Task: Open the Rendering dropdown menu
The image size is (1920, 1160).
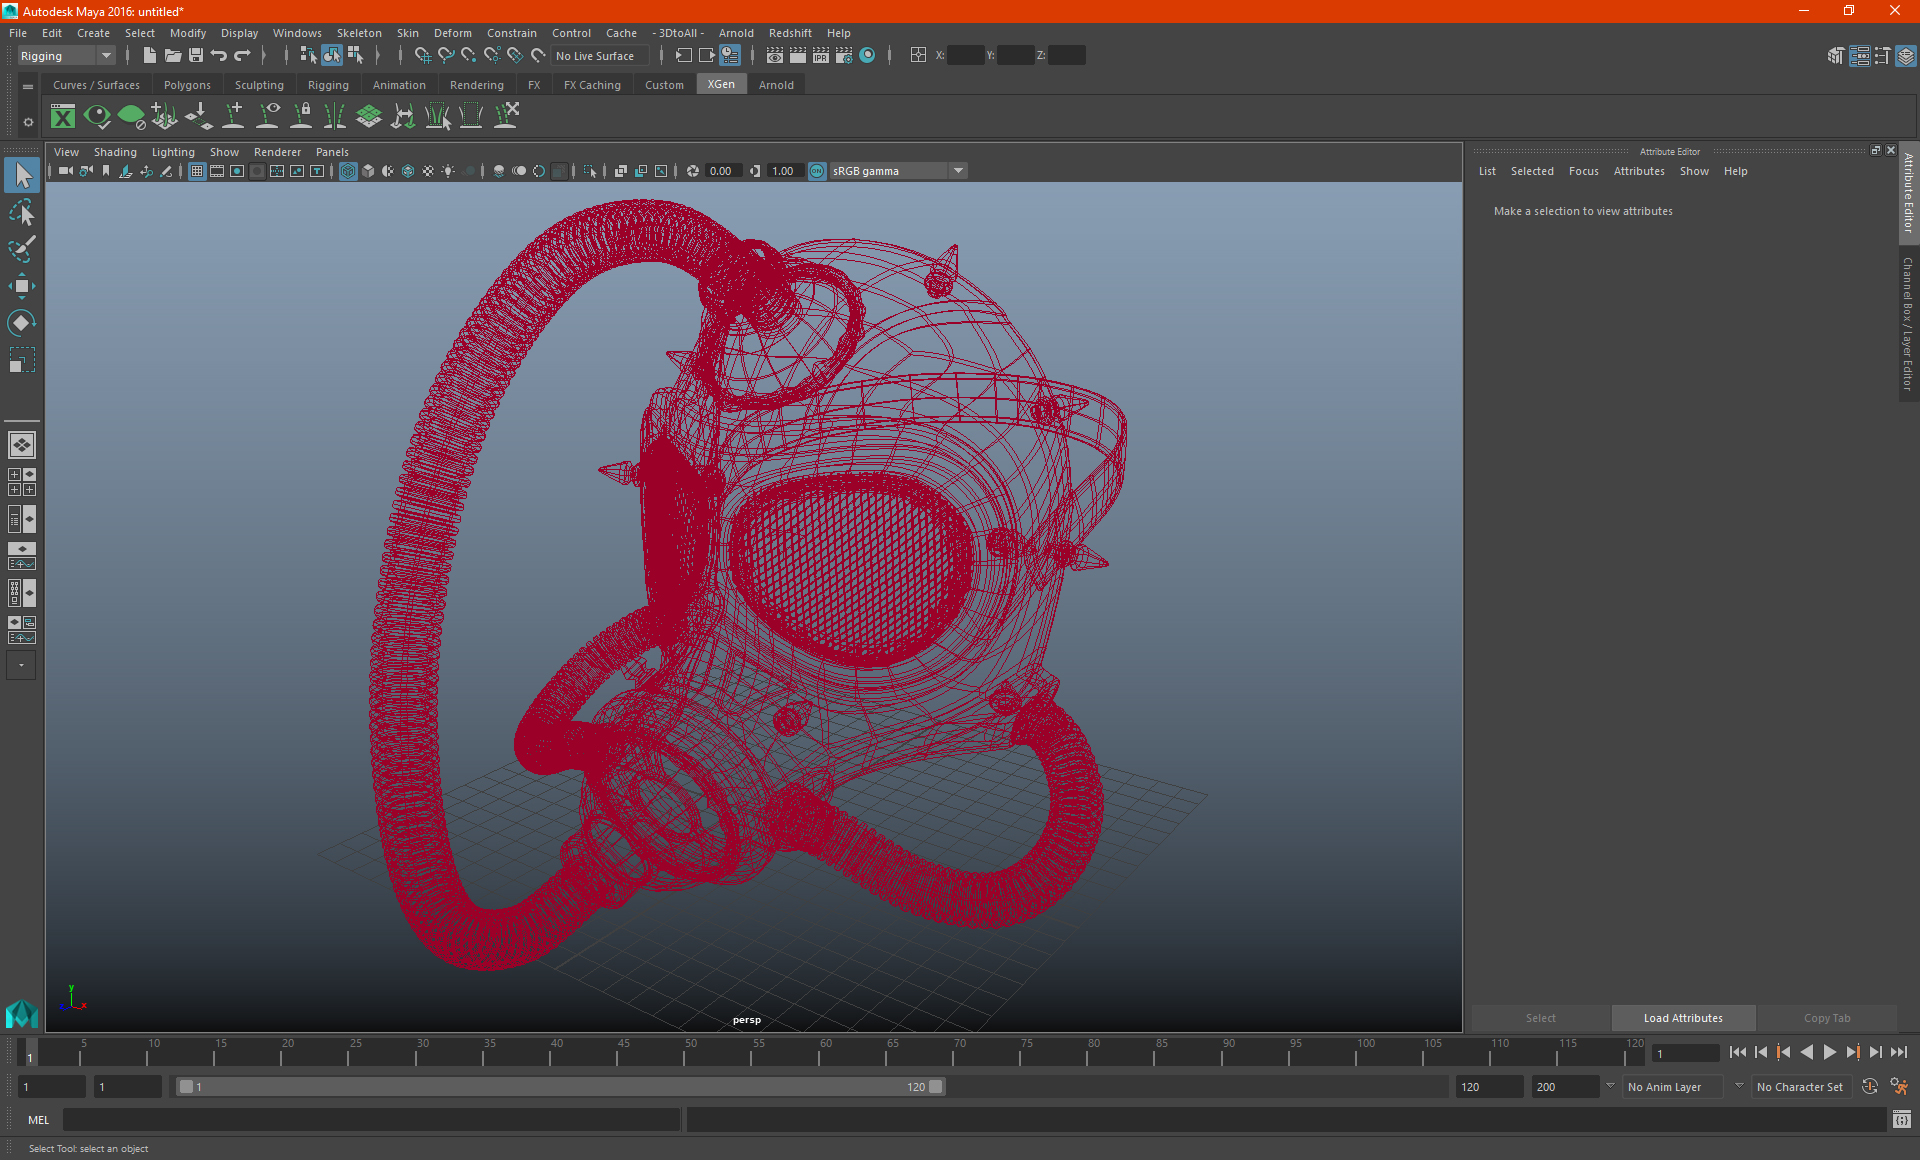Action: 477,85
